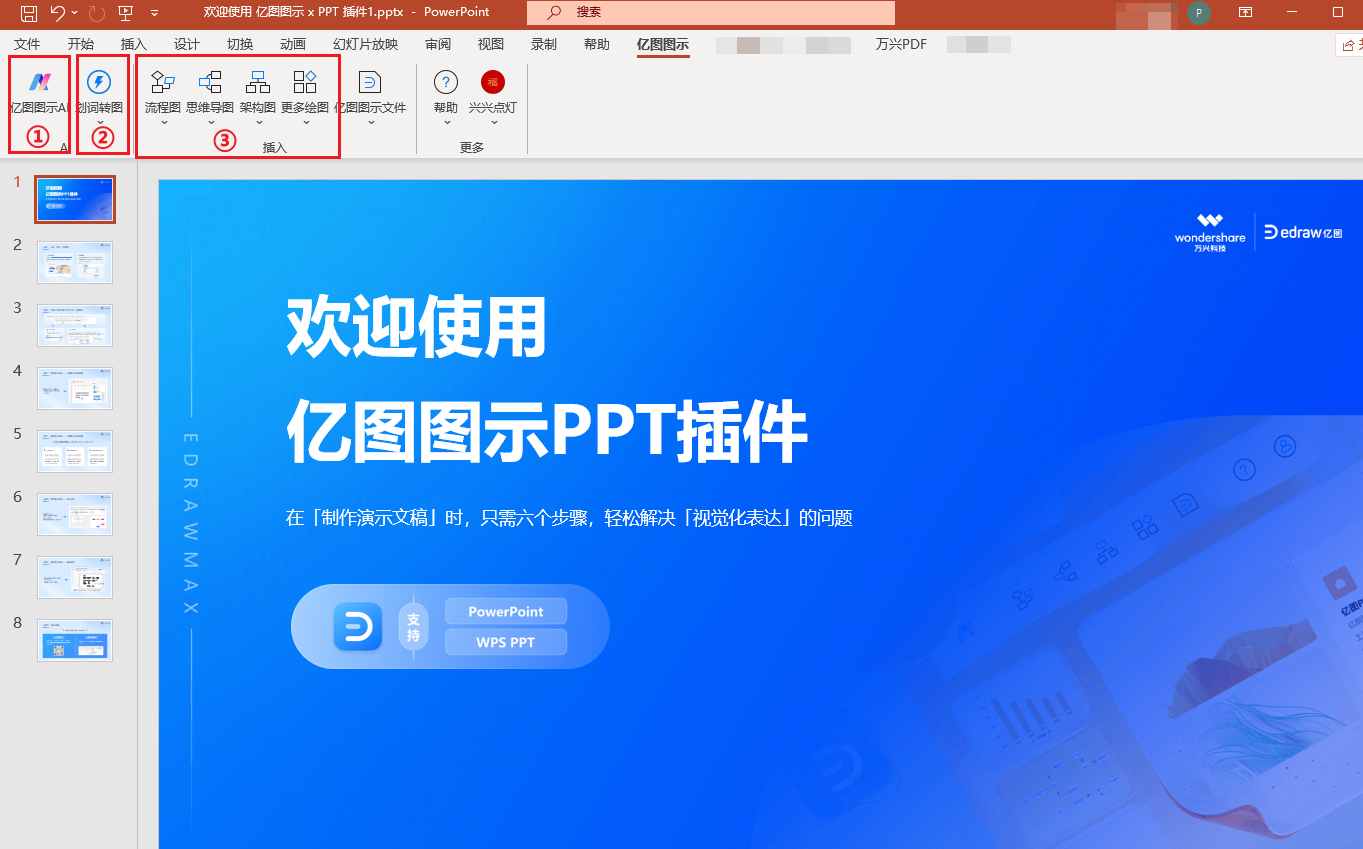Viewport: 1363px width, 849px height.
Task: Switch to the 幻灯片放映 tab
Action: (x=365, y=44)
